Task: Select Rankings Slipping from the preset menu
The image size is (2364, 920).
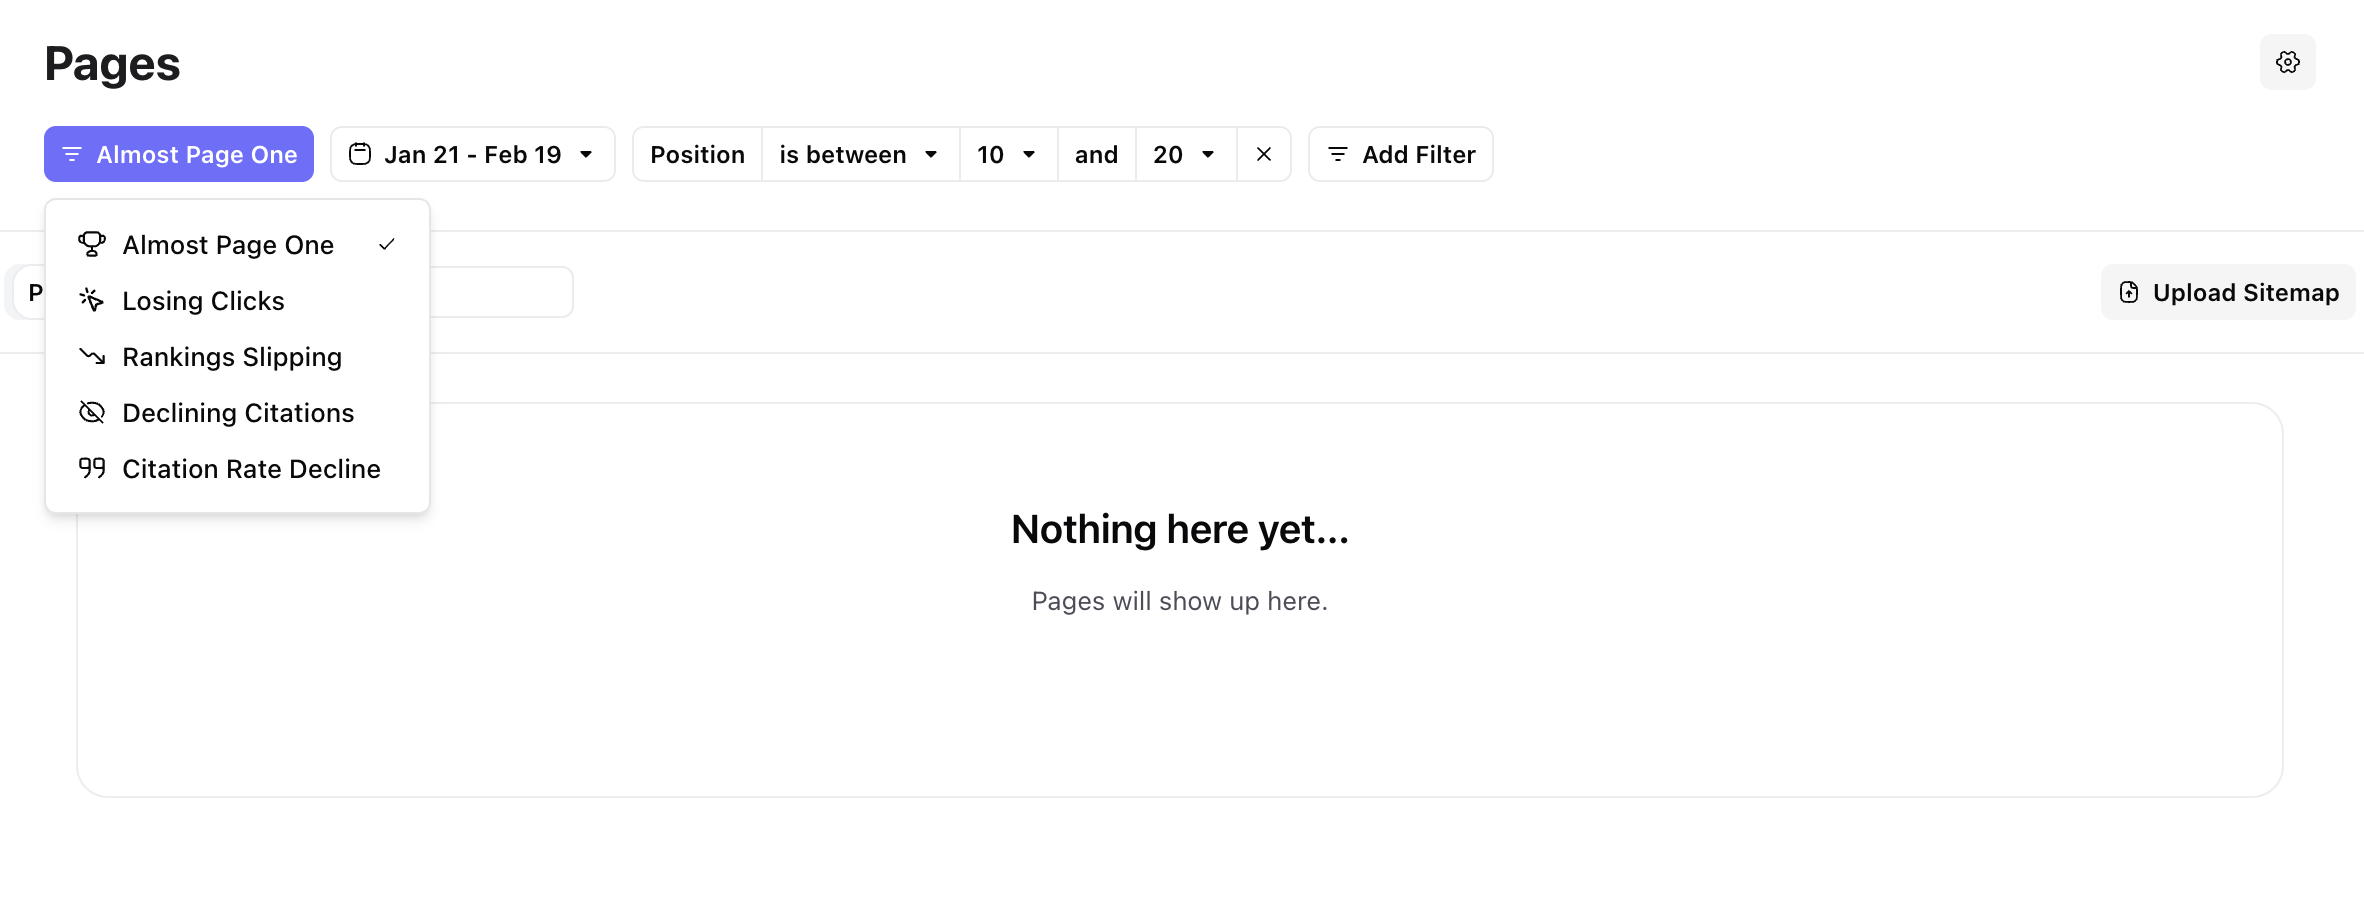Action: (x=232, y=356)
